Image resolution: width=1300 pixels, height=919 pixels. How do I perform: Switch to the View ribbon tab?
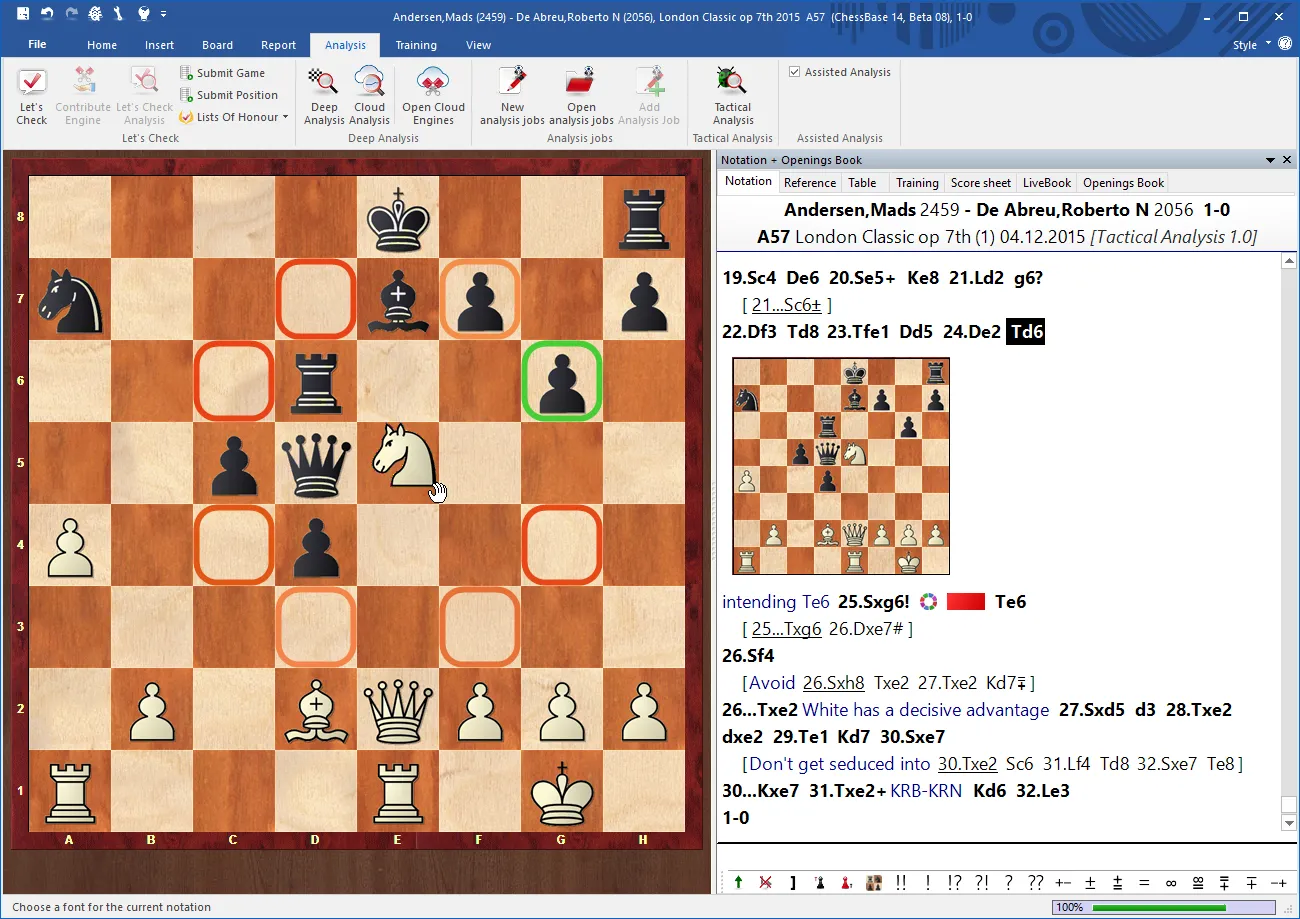[479, 45]
